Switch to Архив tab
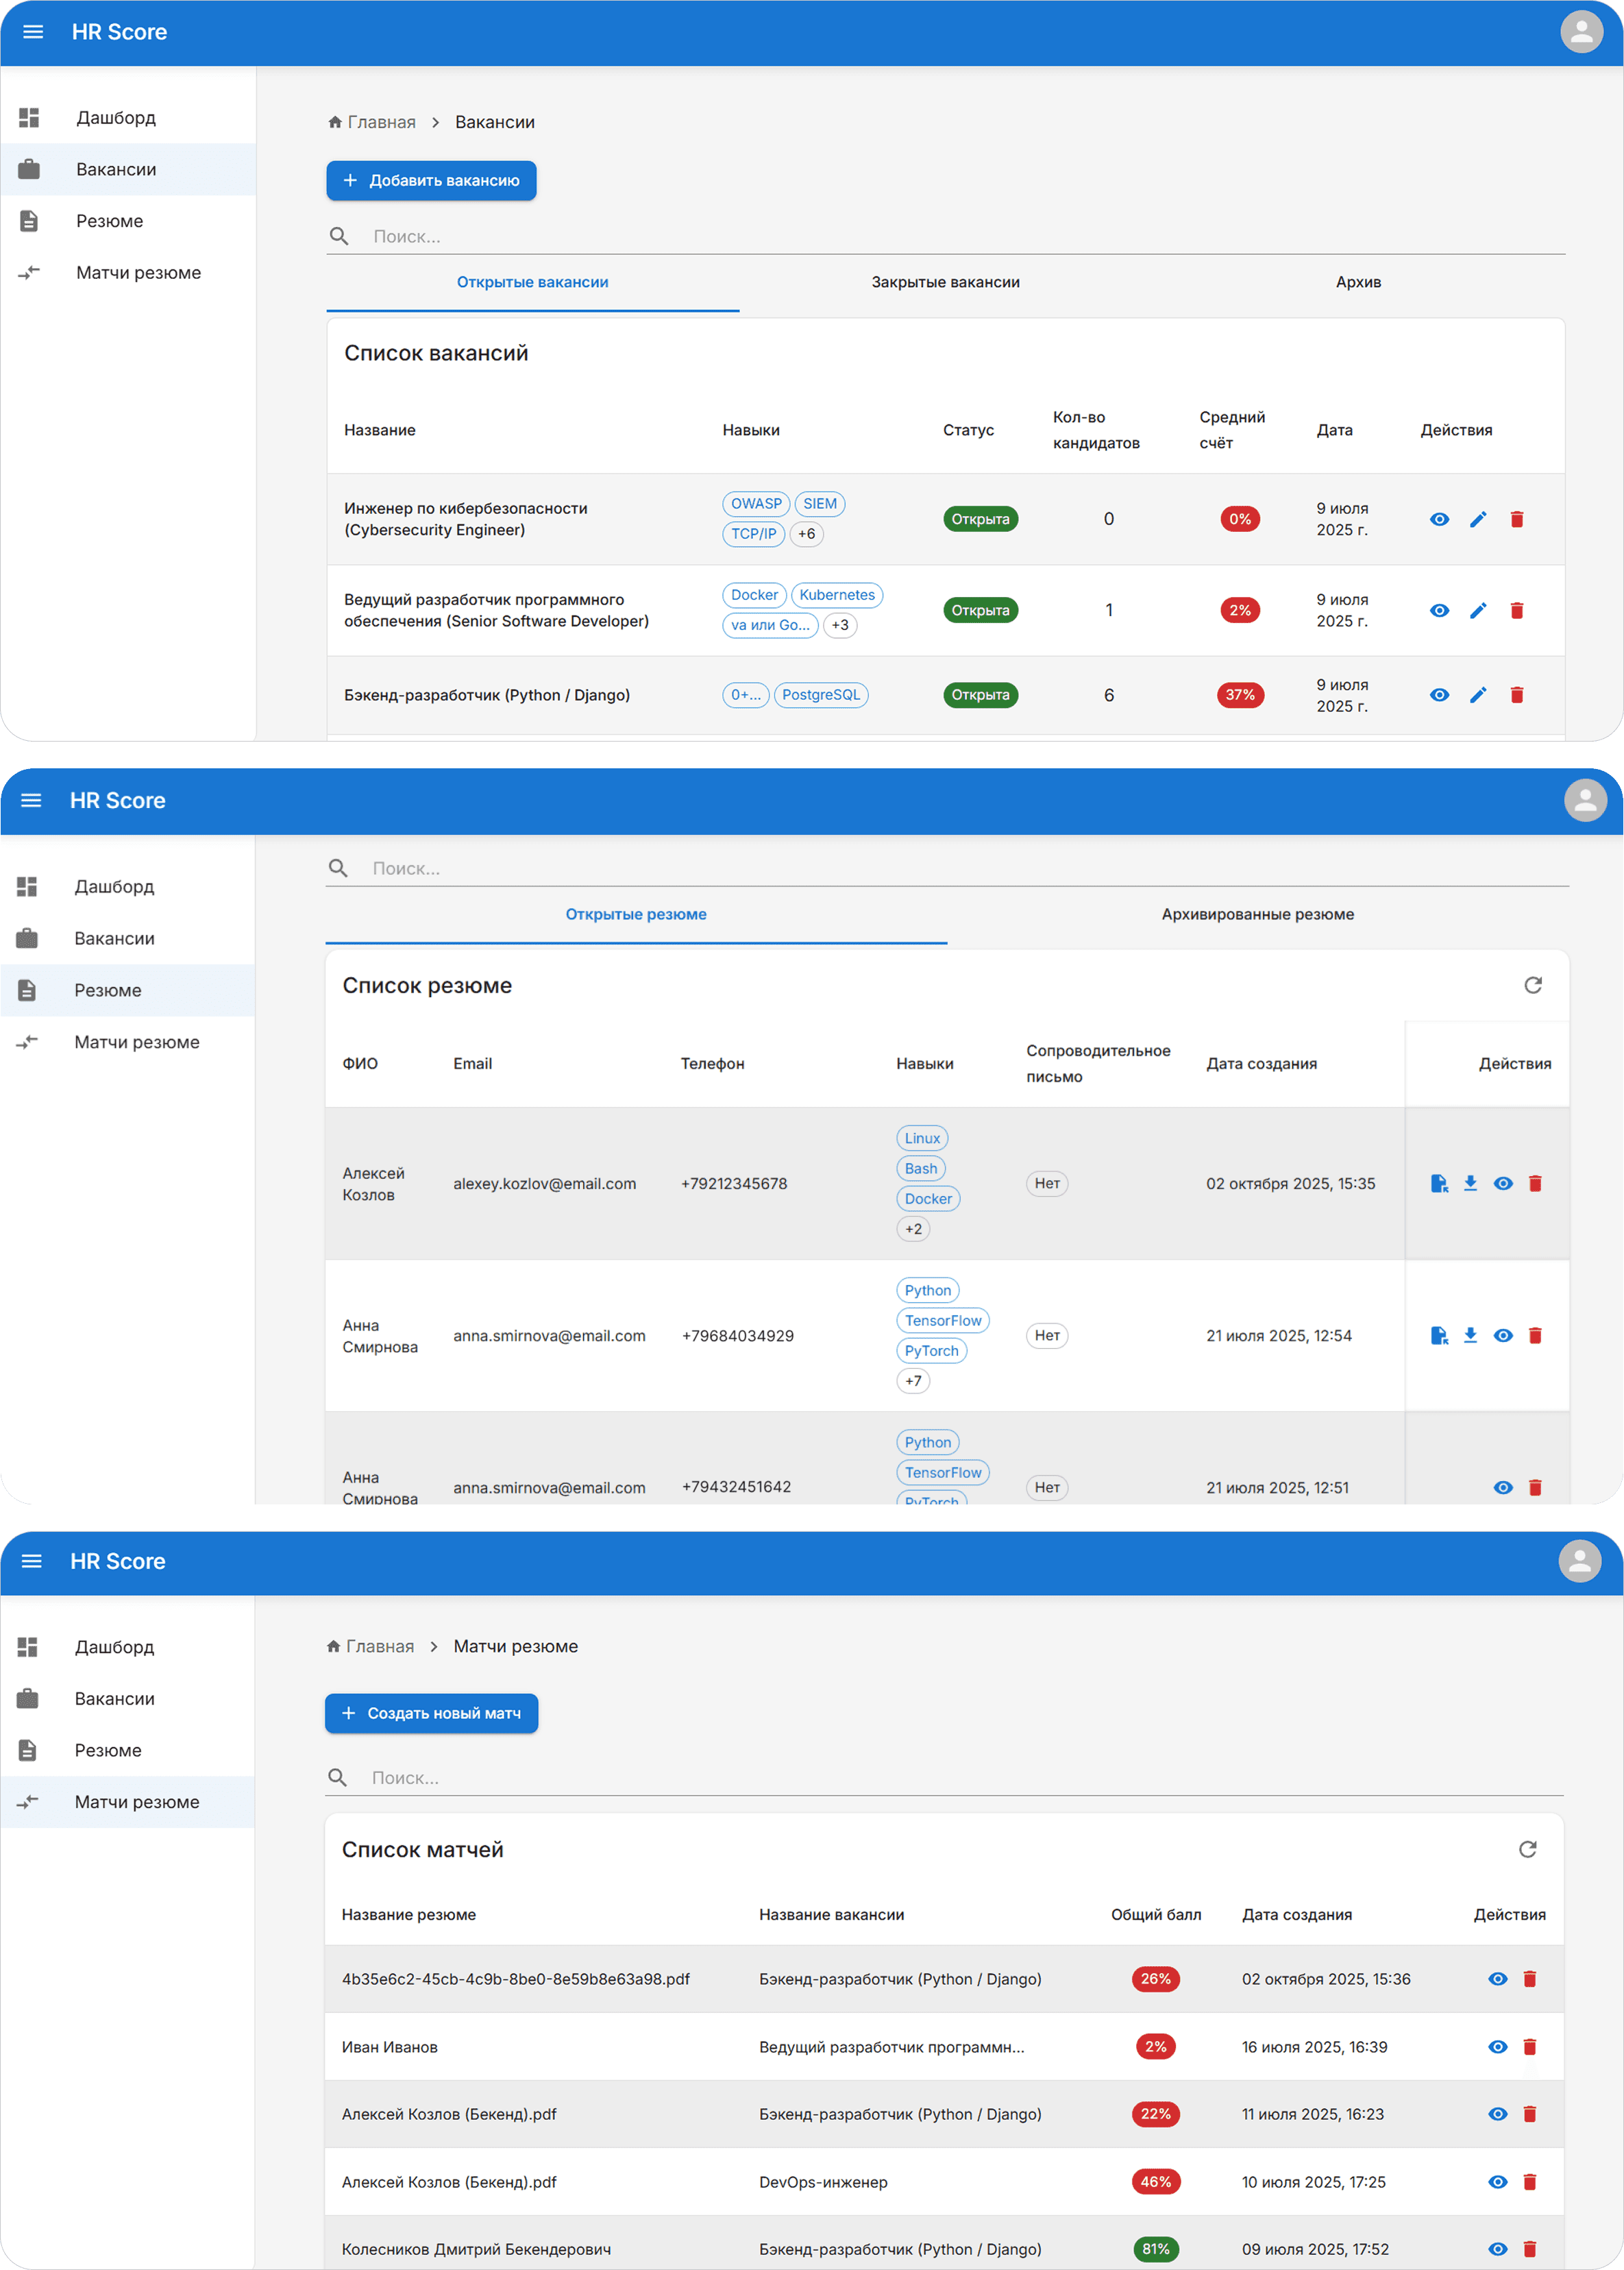1624x2270 pixels. [x=1358, y=283]
